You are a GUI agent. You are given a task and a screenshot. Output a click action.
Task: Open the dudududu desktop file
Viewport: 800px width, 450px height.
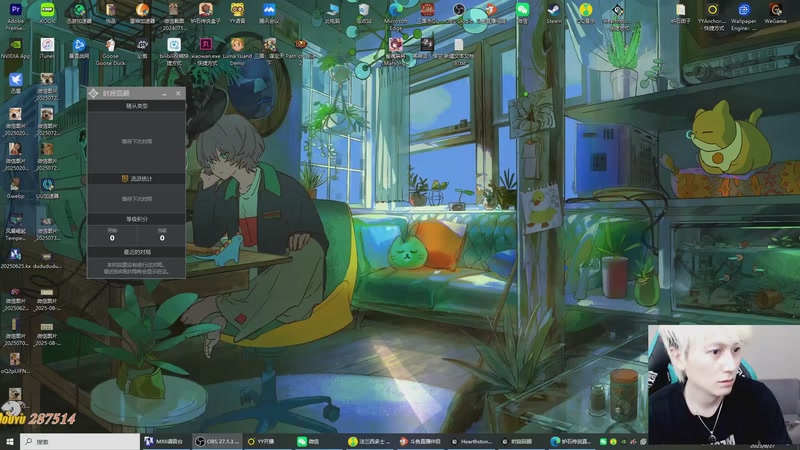pyautogui.click(x=47, y=259)
